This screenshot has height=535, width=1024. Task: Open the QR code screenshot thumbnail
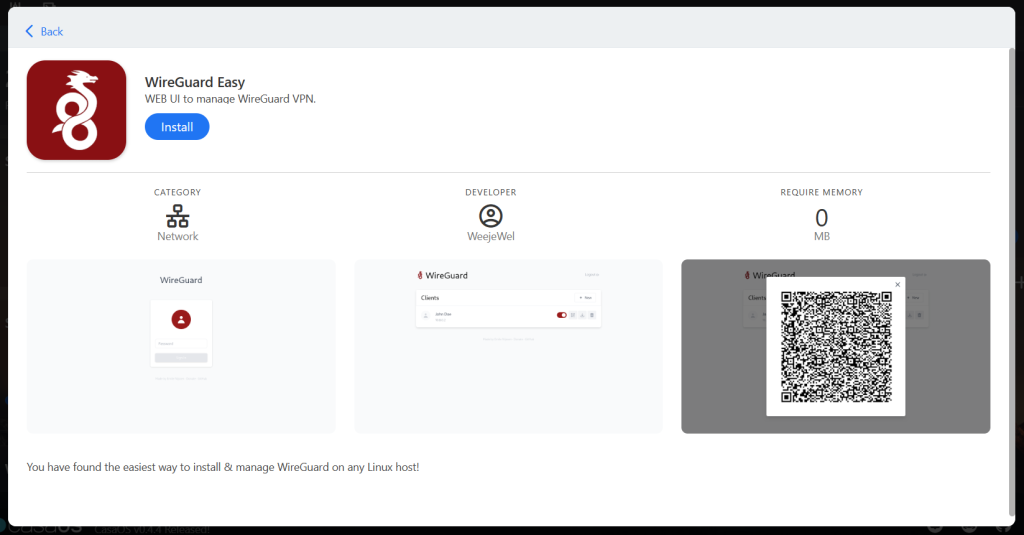coord(835,346)
